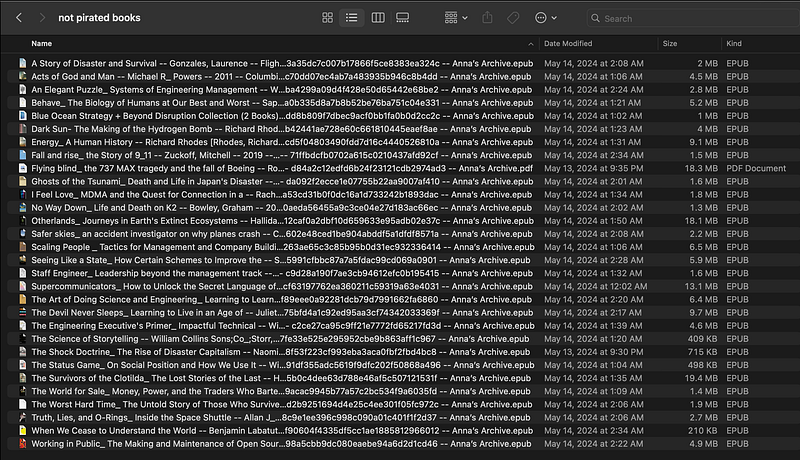Go back with the left chevron

pos(19,18)
